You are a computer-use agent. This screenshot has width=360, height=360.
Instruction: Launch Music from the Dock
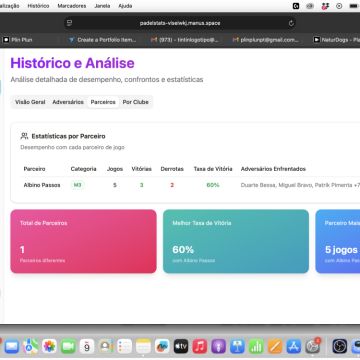200,347
